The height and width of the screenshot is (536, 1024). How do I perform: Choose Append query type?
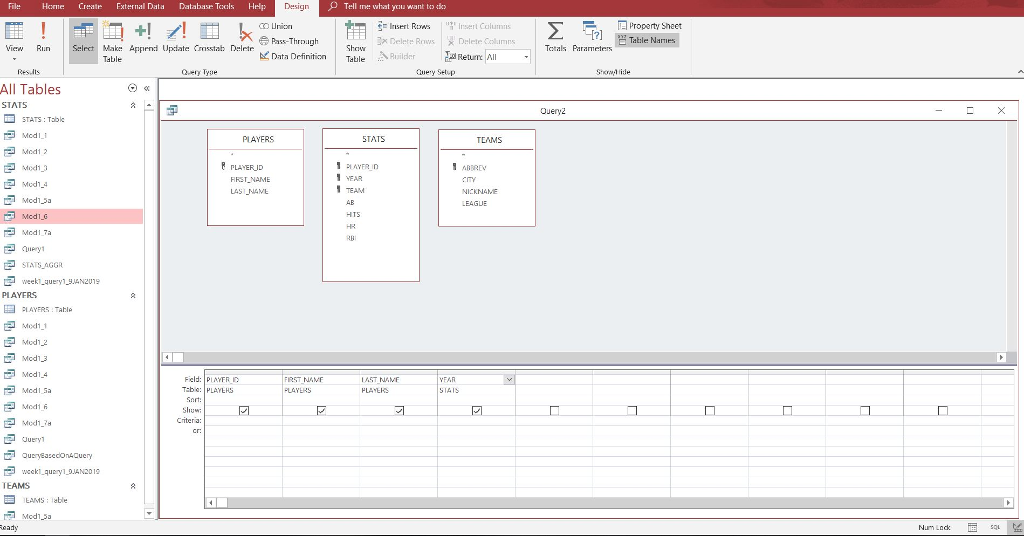tap(143, 37)
